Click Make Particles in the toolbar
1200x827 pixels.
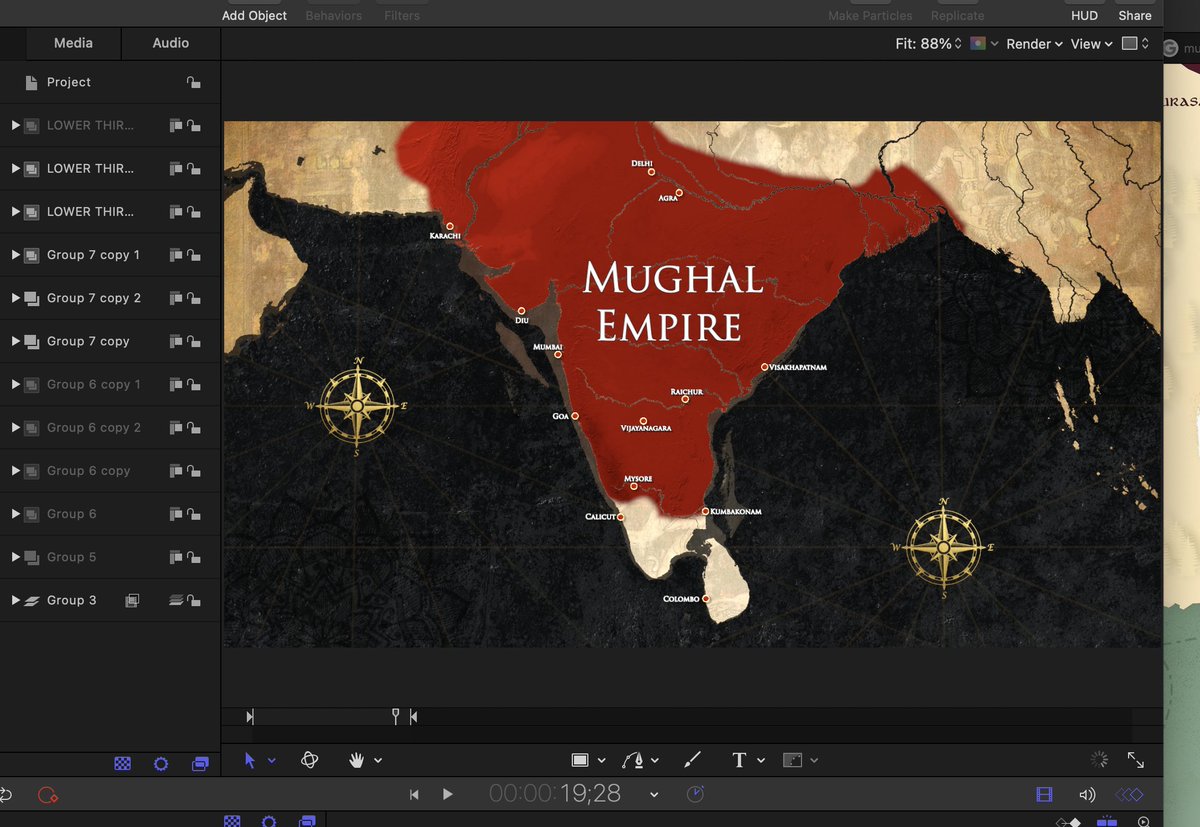(870, 15)
